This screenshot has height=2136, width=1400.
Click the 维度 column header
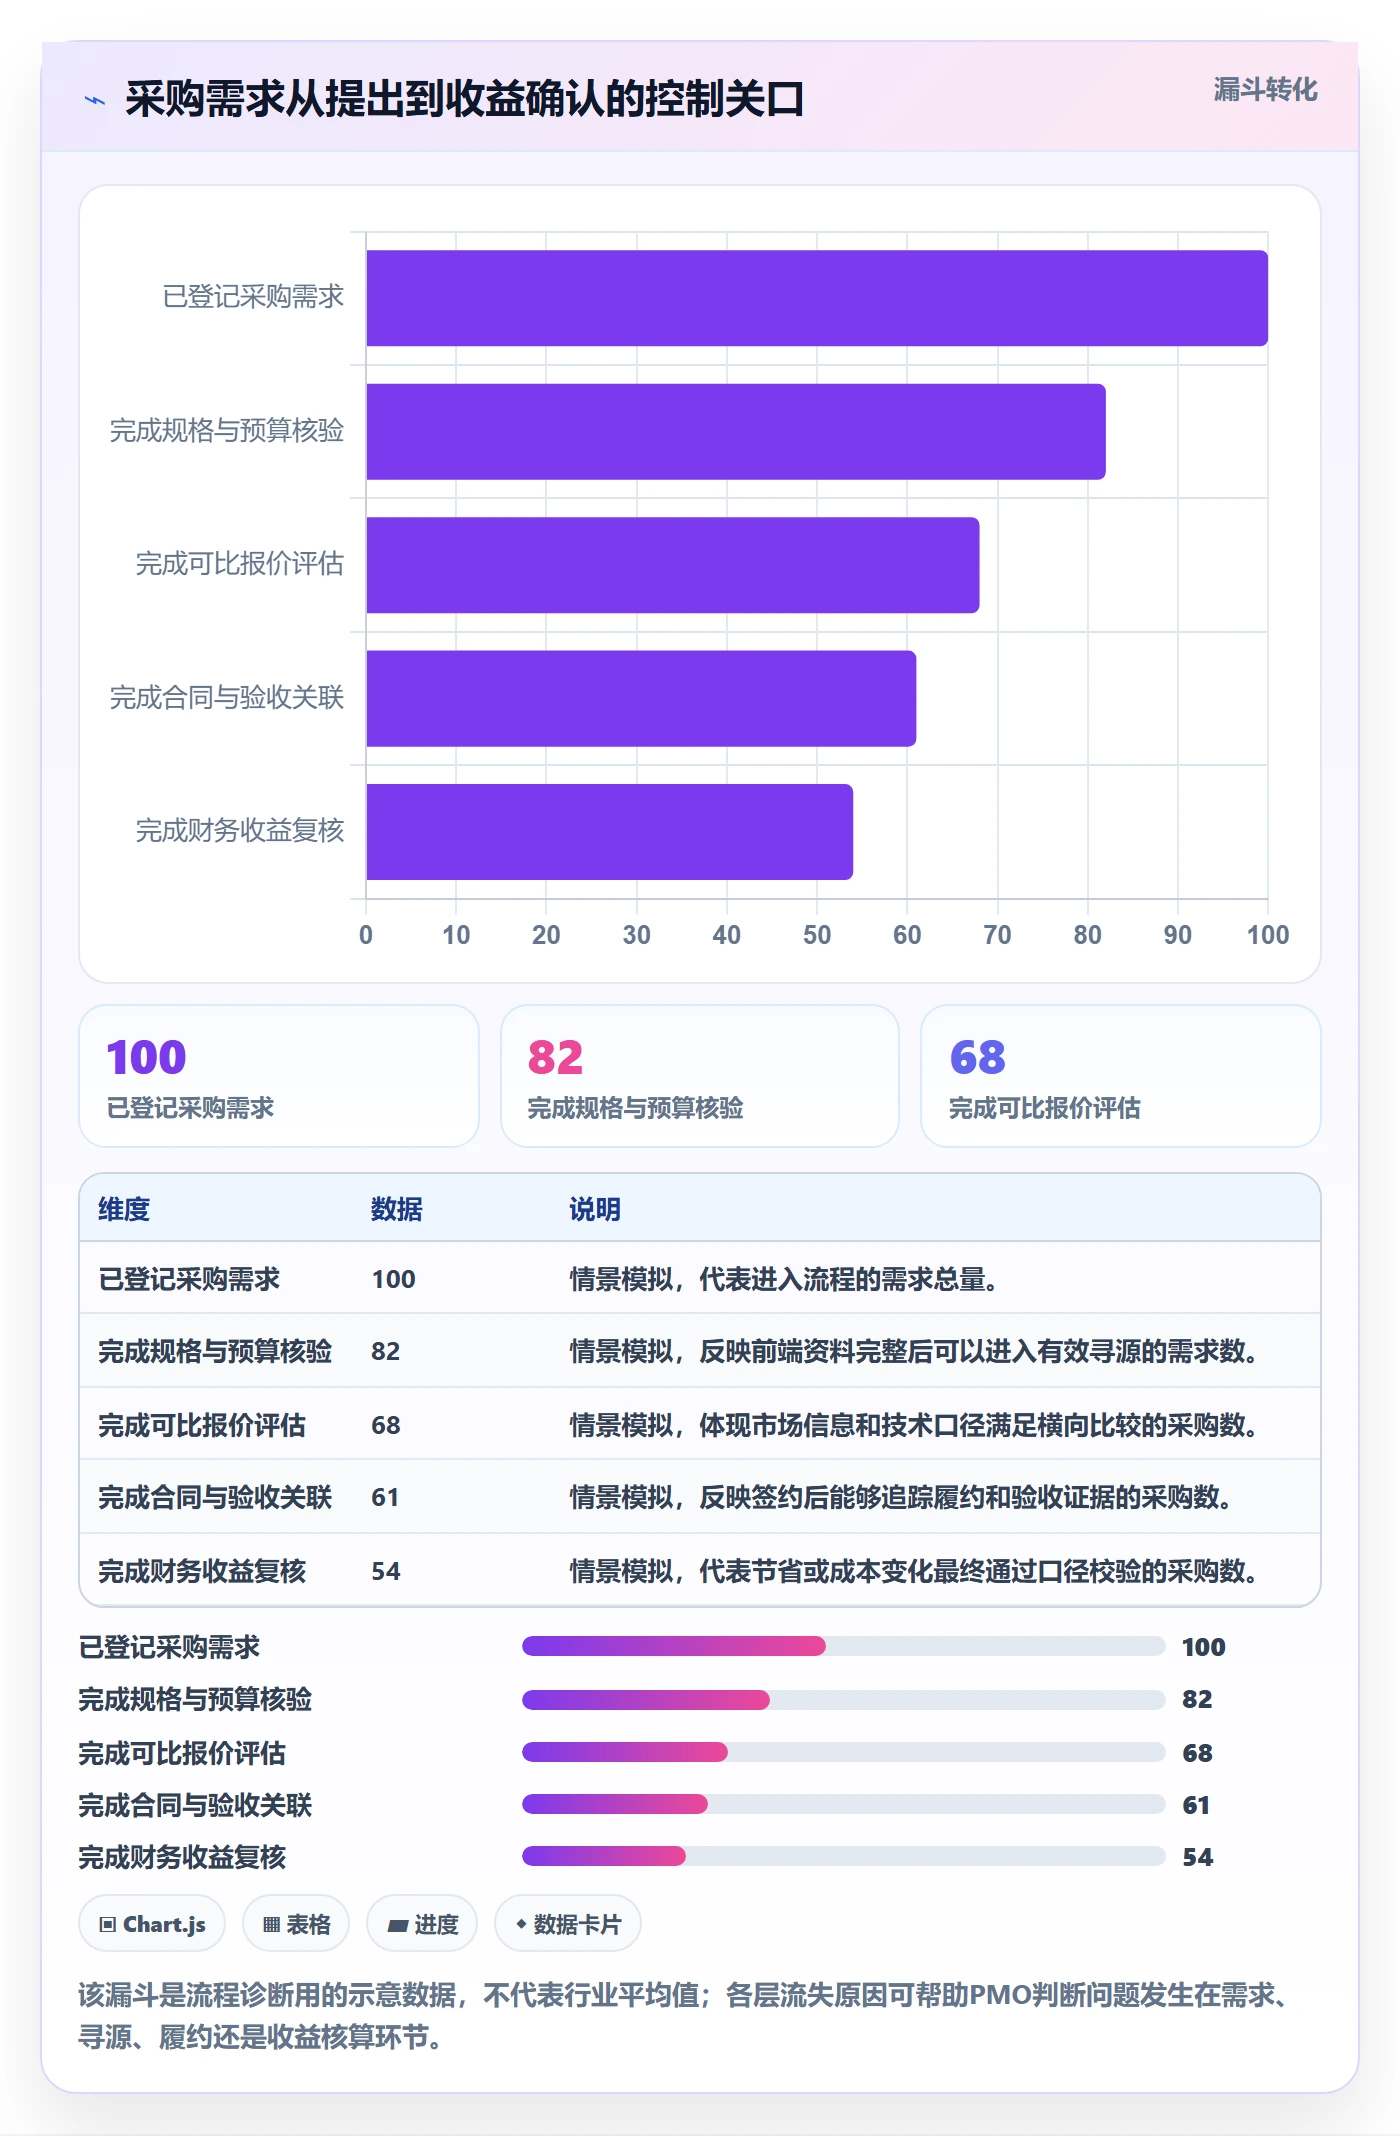coord(124,1209)
